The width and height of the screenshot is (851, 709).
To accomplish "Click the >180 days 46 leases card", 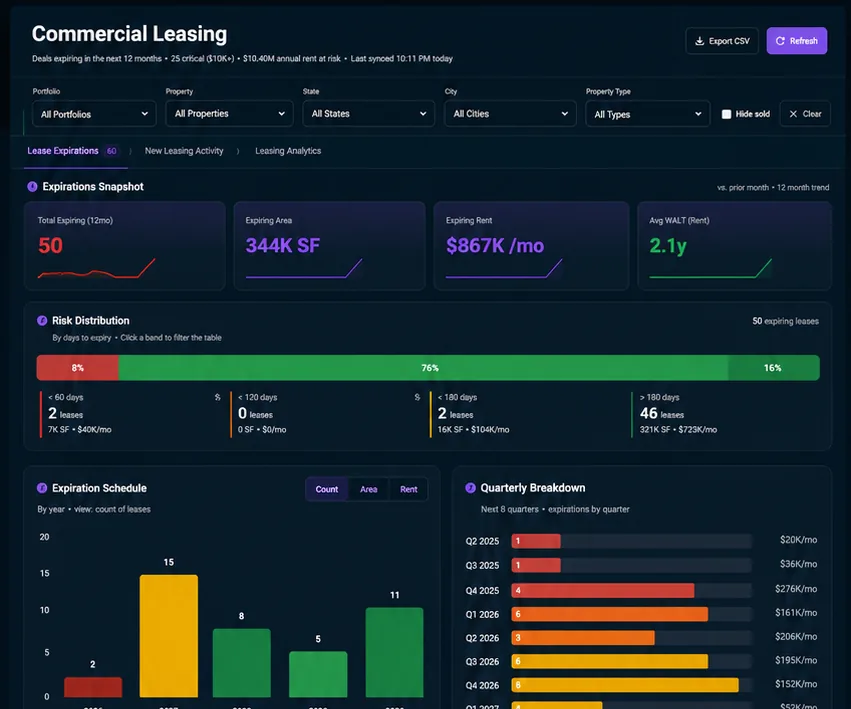I will coord(726,414).
